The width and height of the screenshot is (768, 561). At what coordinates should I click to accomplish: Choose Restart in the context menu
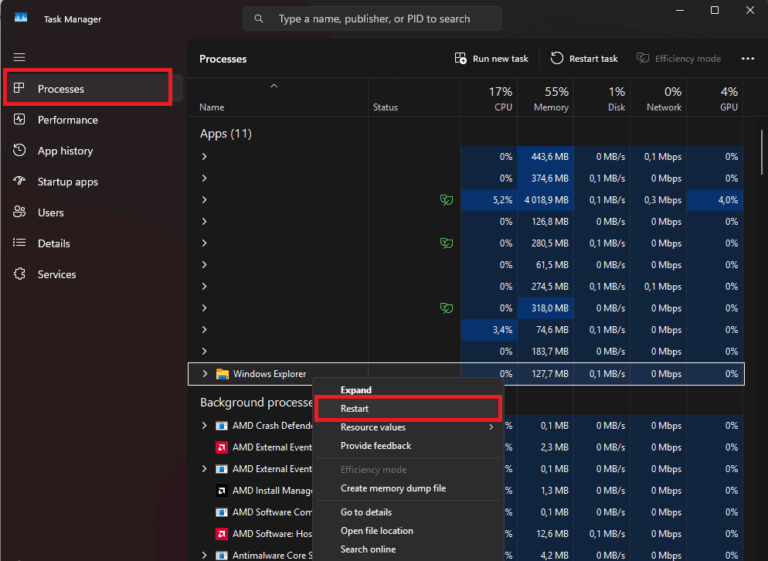[x=408, y=409]
